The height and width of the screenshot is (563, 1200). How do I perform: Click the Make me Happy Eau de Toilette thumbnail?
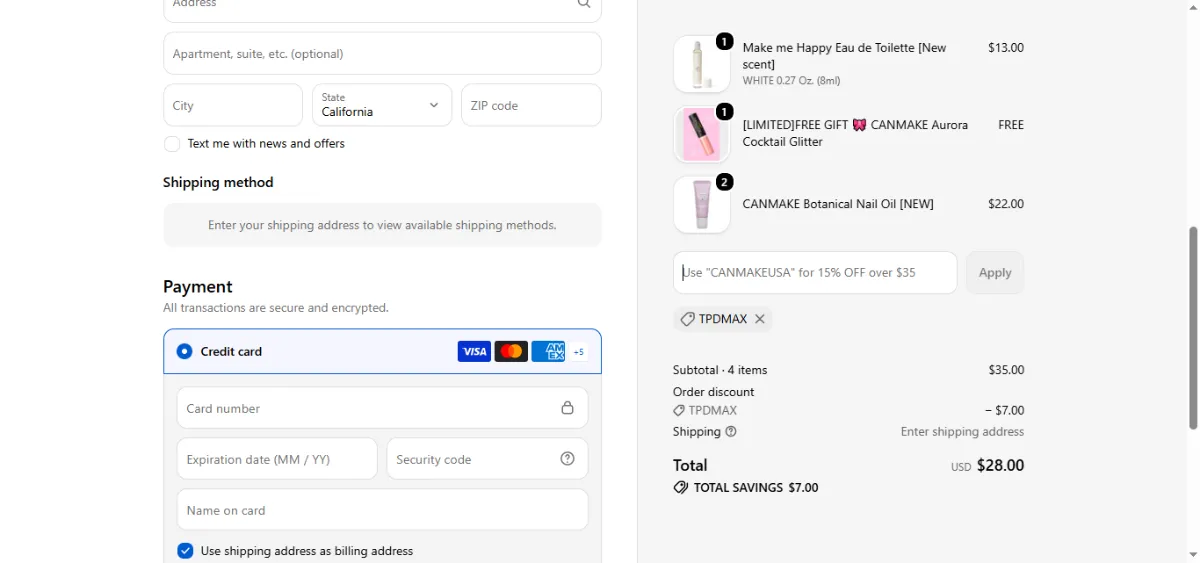click(x=702, y=64)
